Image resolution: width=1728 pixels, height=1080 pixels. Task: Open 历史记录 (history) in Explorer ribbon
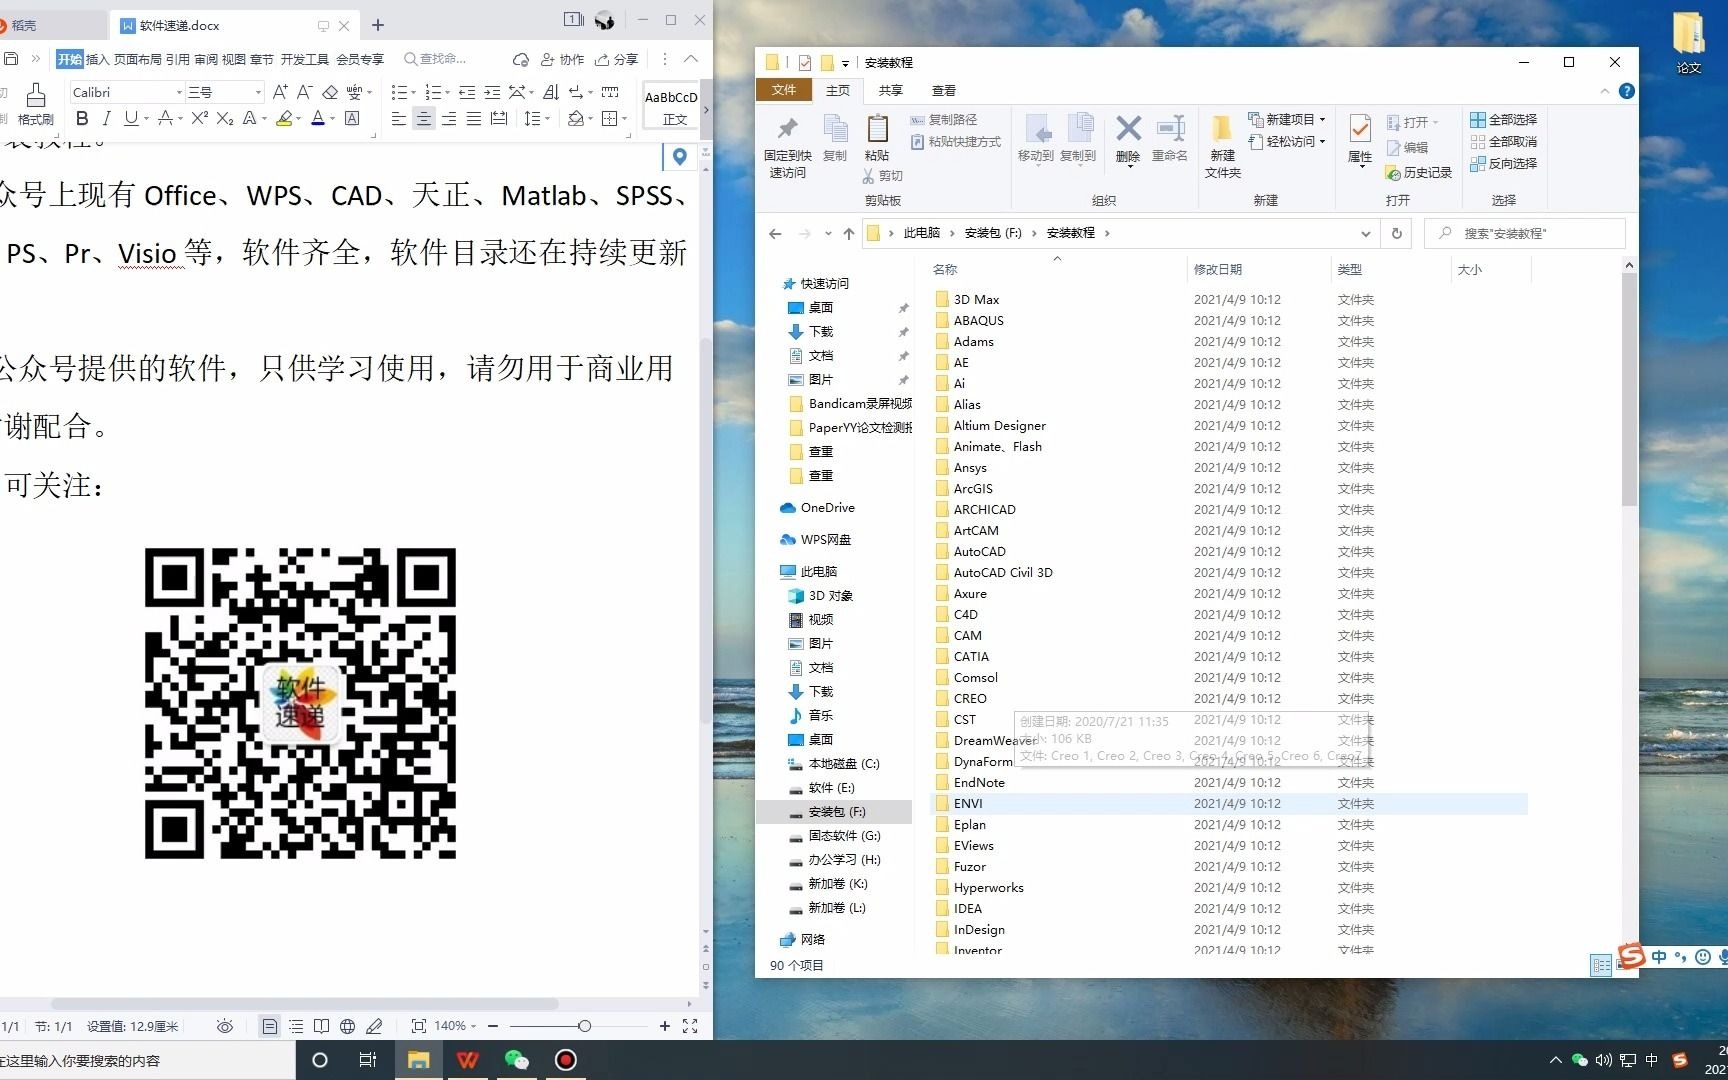pos(1418,172)
